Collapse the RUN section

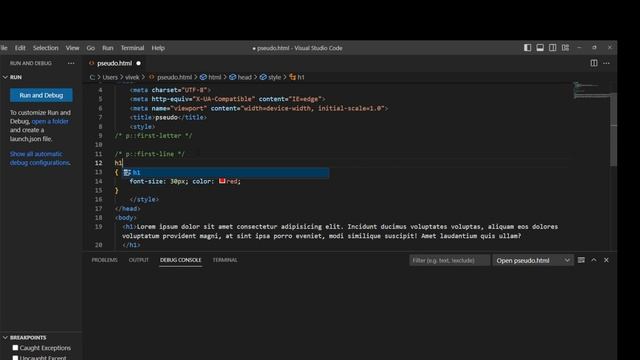[x=5, y=77]
